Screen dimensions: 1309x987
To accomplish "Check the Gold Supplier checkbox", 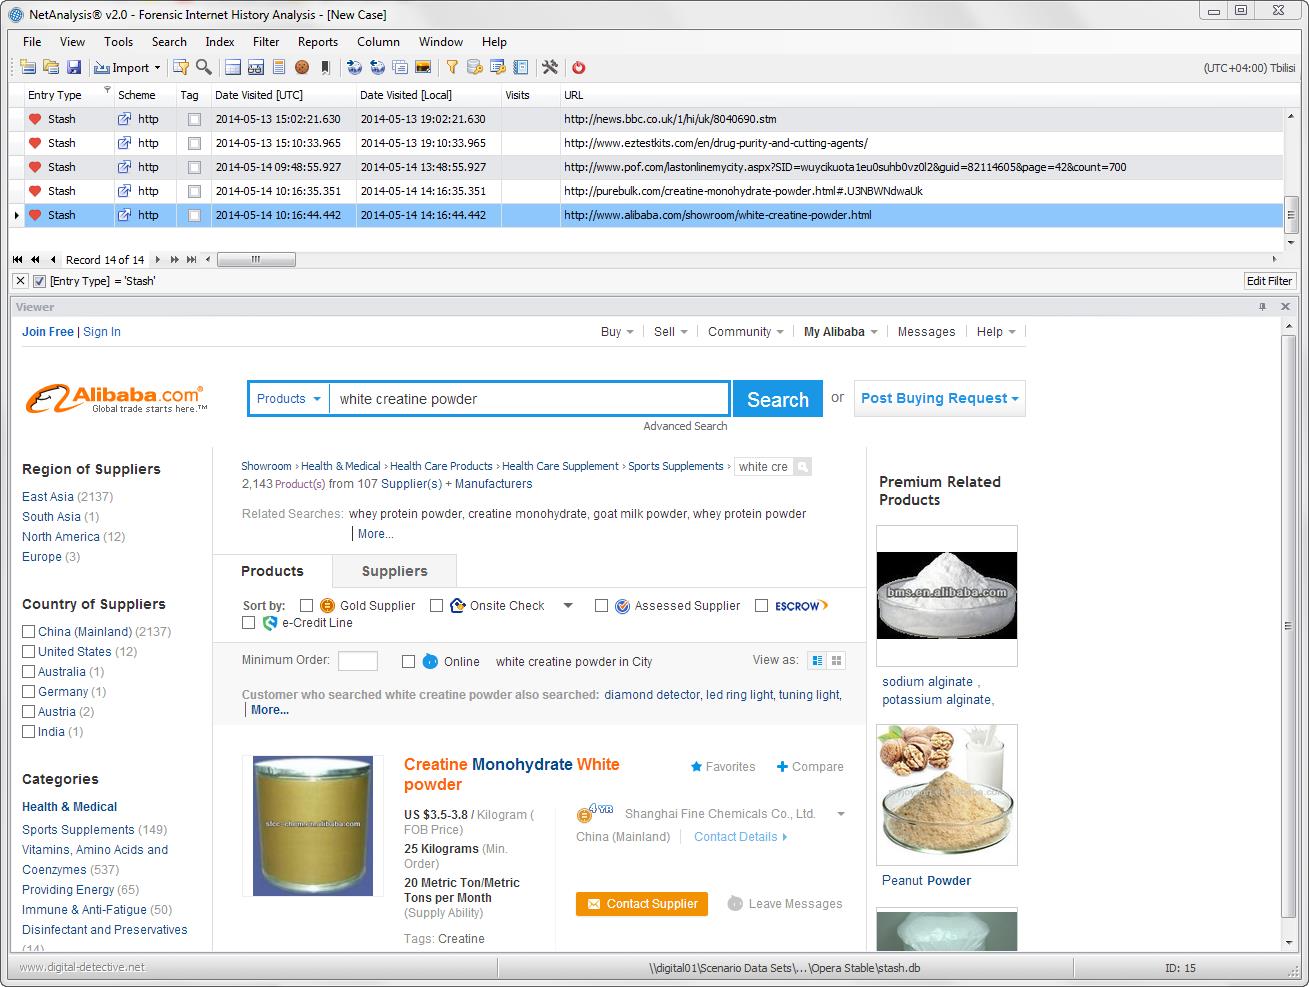I will (x=306, y=605).
